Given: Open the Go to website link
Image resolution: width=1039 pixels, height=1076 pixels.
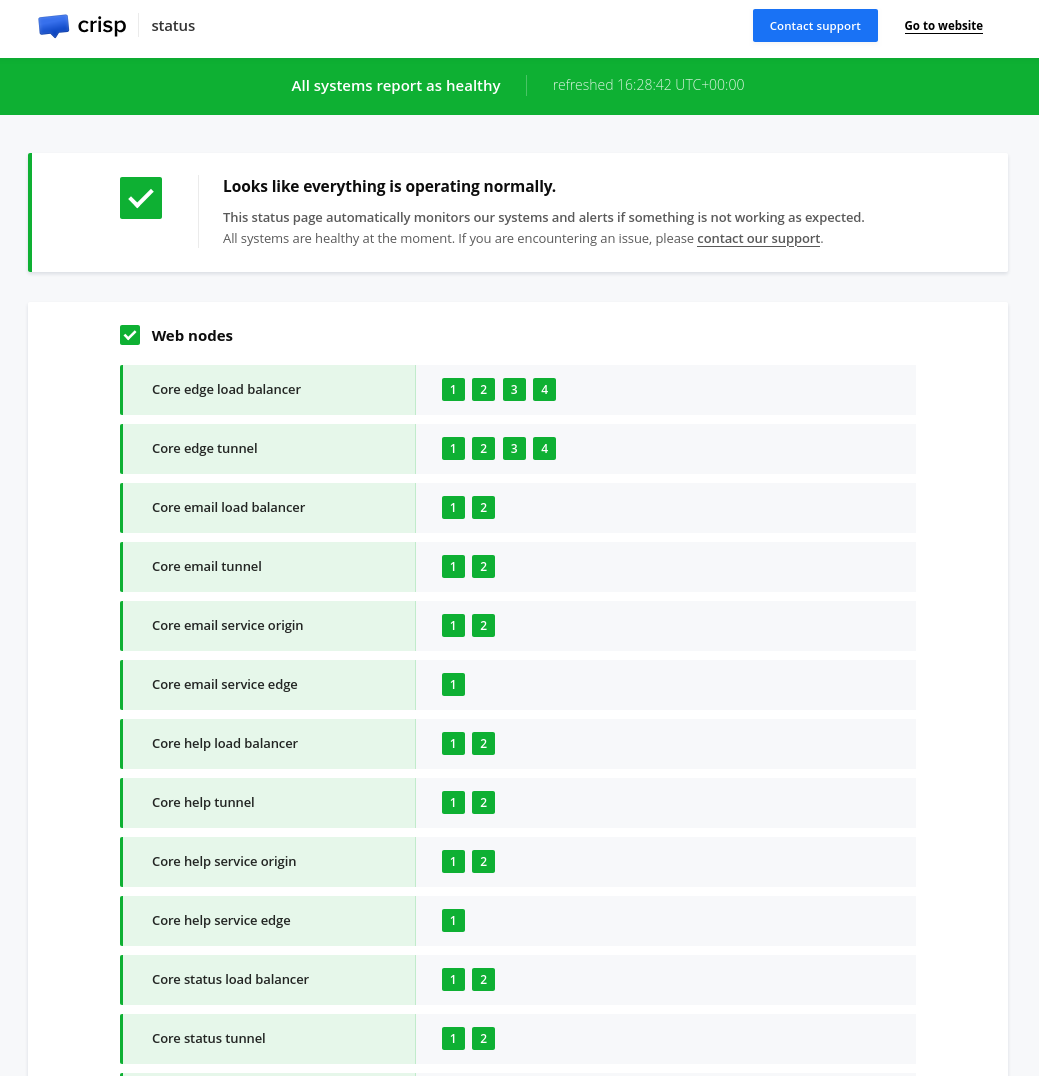Looking at the screenshot, I should (943, 26).
